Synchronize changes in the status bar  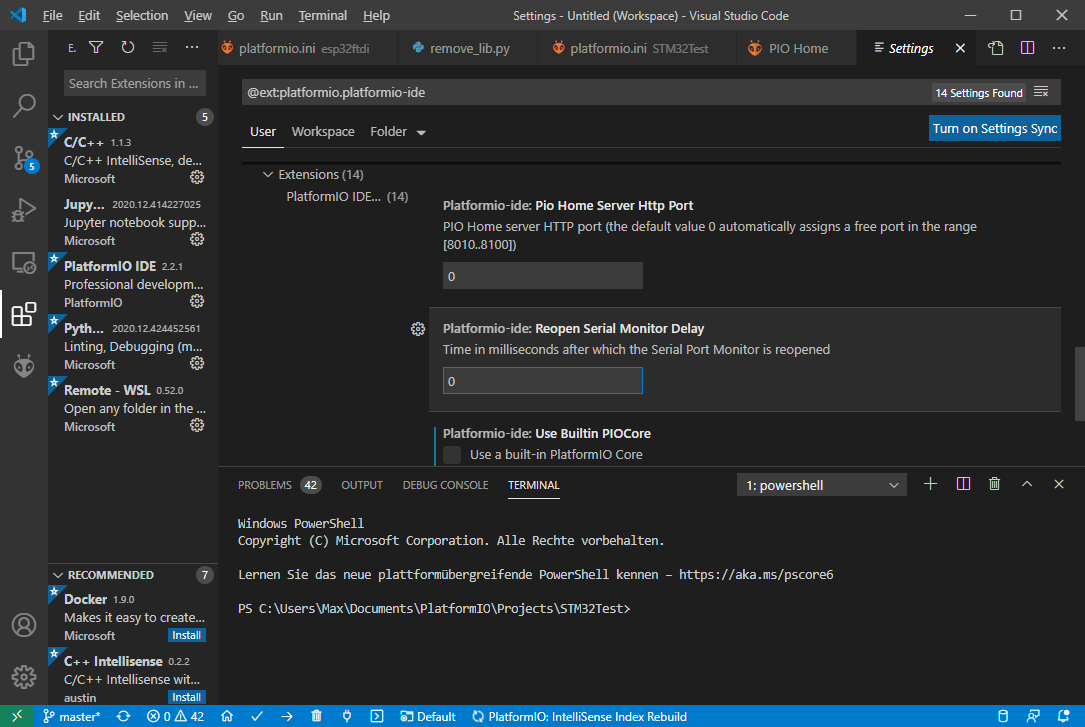coord(123,716)
